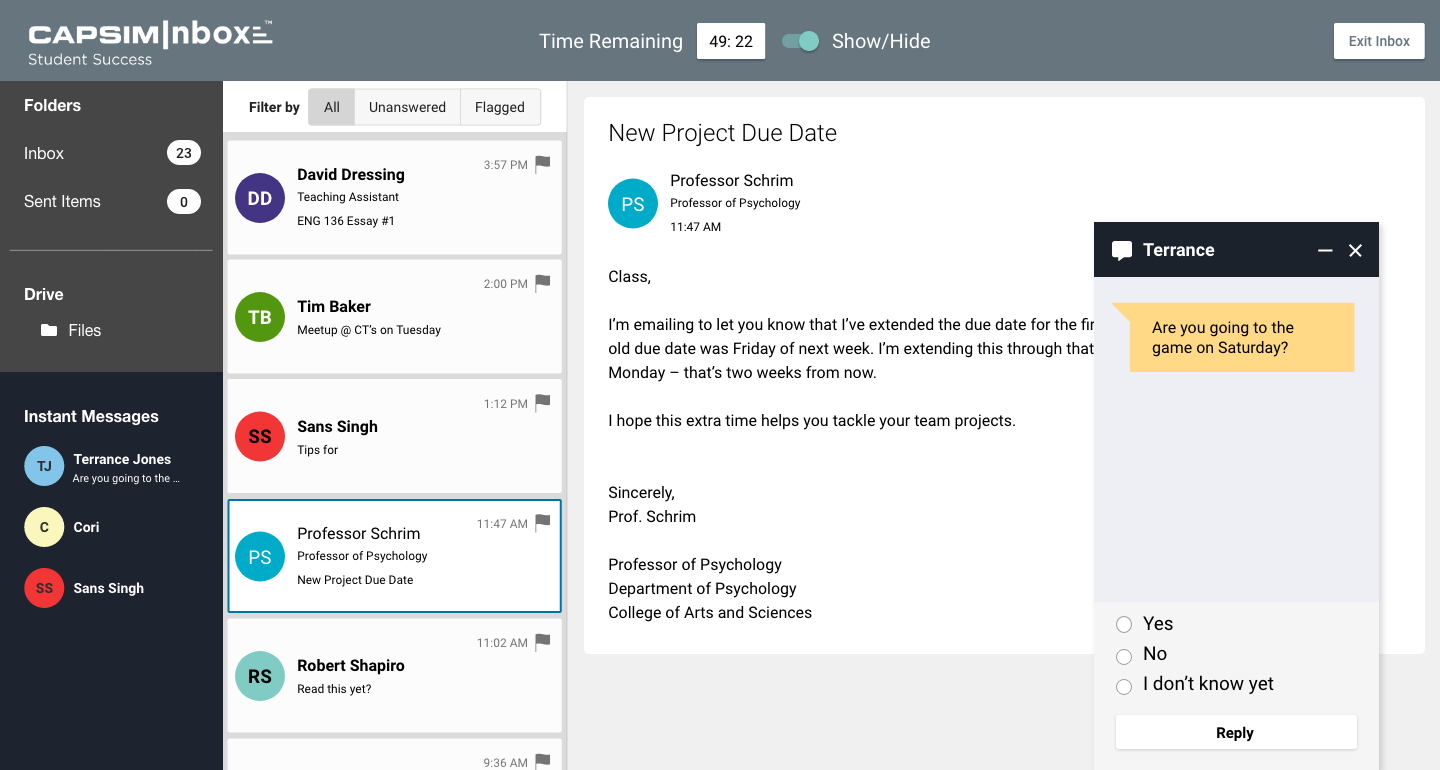Click the PS sender avatar in open message
This screenshot has height=770, width=1440.
point(633,204)
